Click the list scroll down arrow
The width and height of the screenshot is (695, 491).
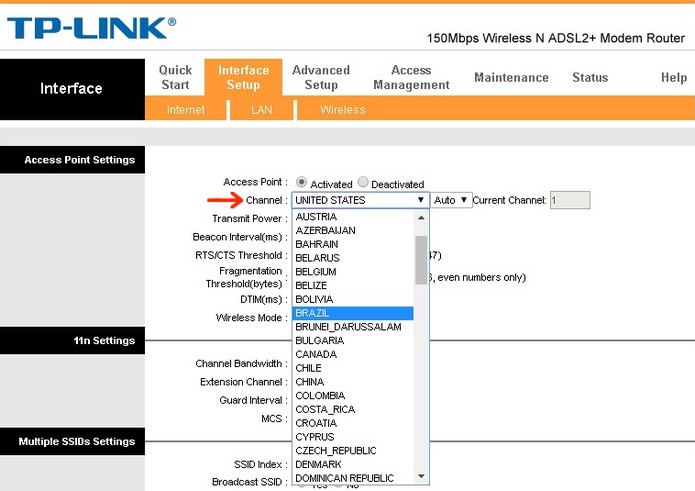point(421,476)
